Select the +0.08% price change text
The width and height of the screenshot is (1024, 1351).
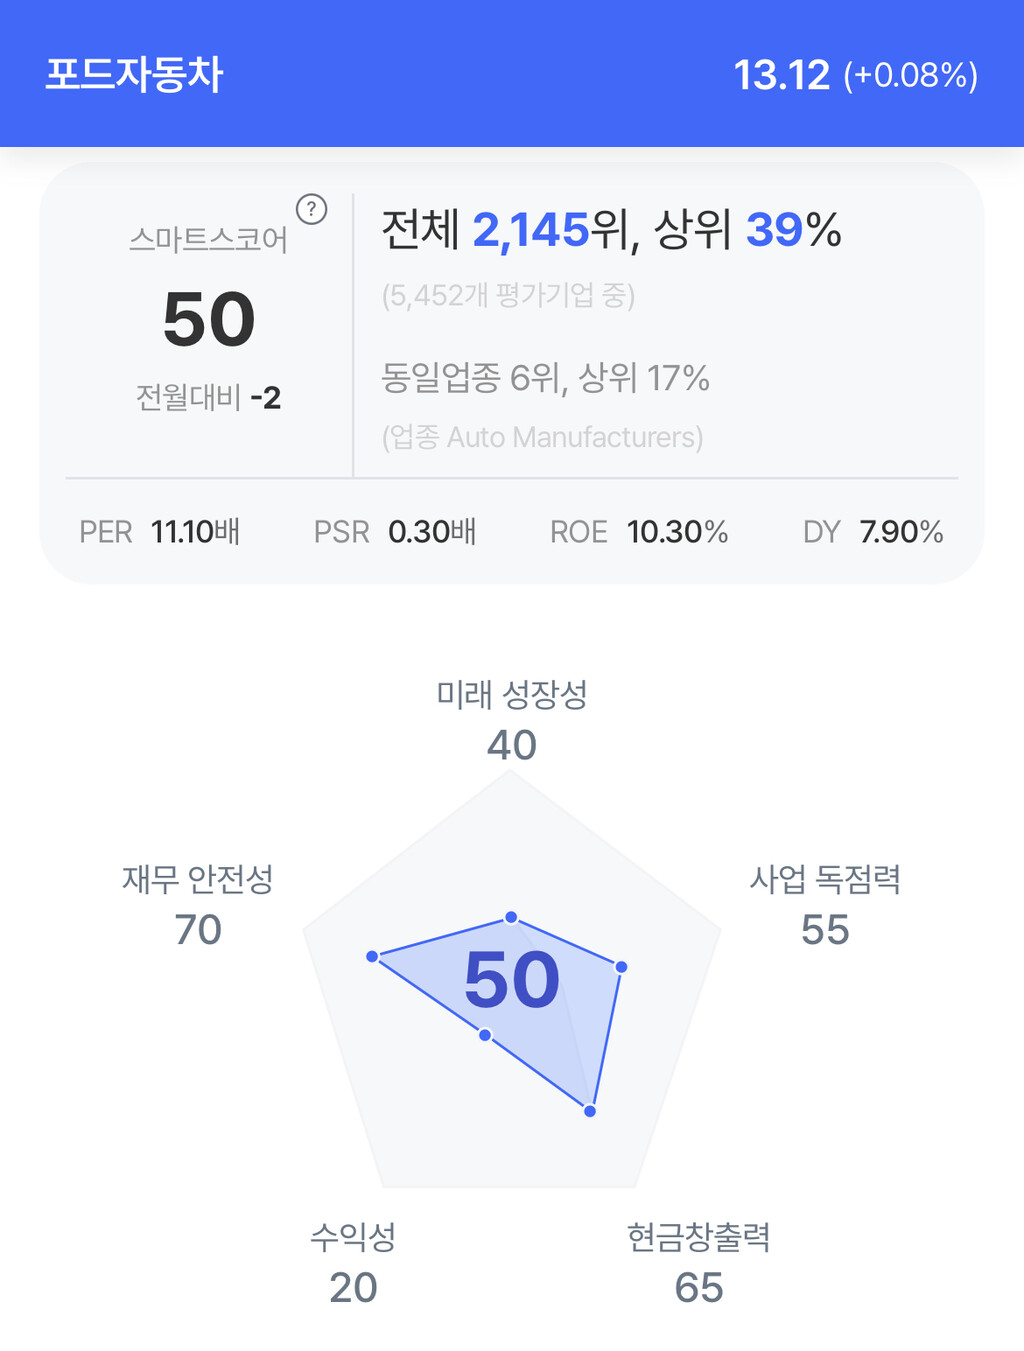coord(910,76)
